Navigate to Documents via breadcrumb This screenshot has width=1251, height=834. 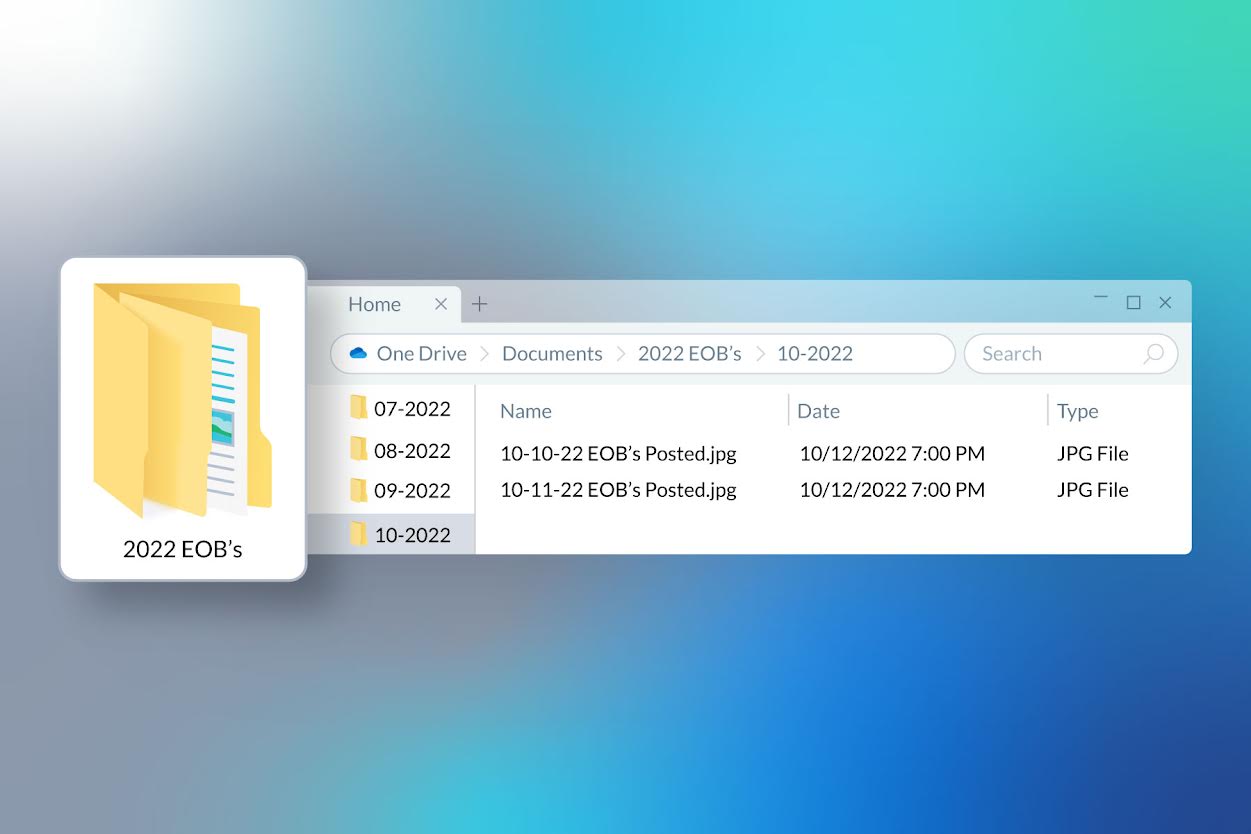[x=552, y=352]
